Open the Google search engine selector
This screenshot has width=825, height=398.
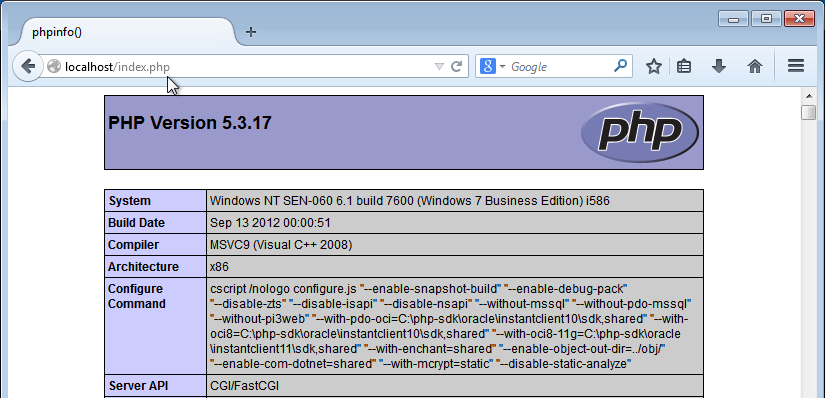pyautogui.click(x=492, y=66)
